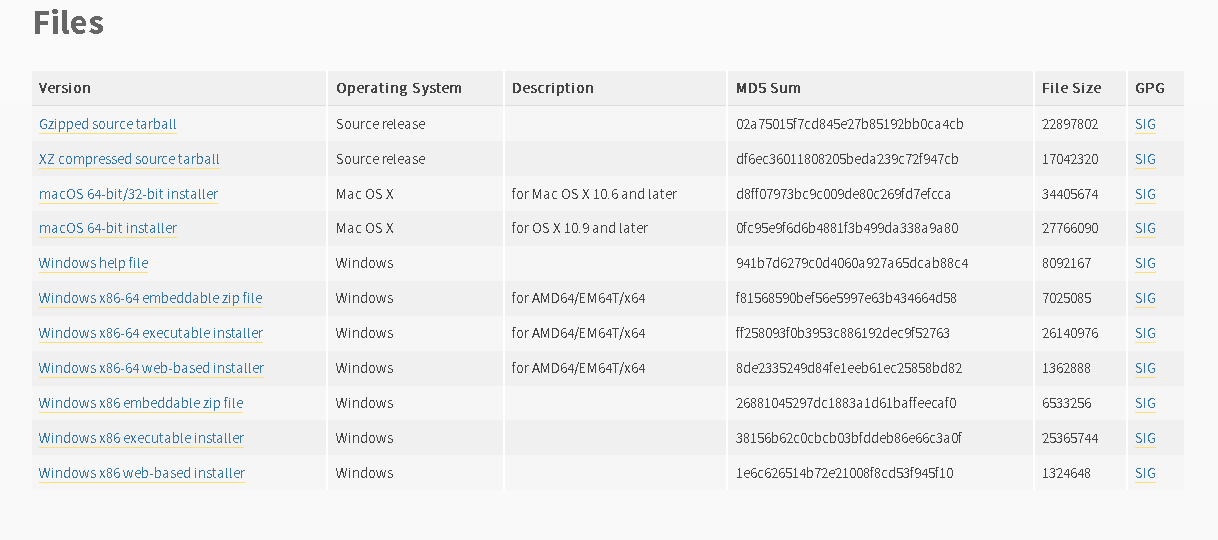This screenshot has height=540, width=1218.
Task: Click the MD5 Sum column header
Action: click(x=768, y=88)
